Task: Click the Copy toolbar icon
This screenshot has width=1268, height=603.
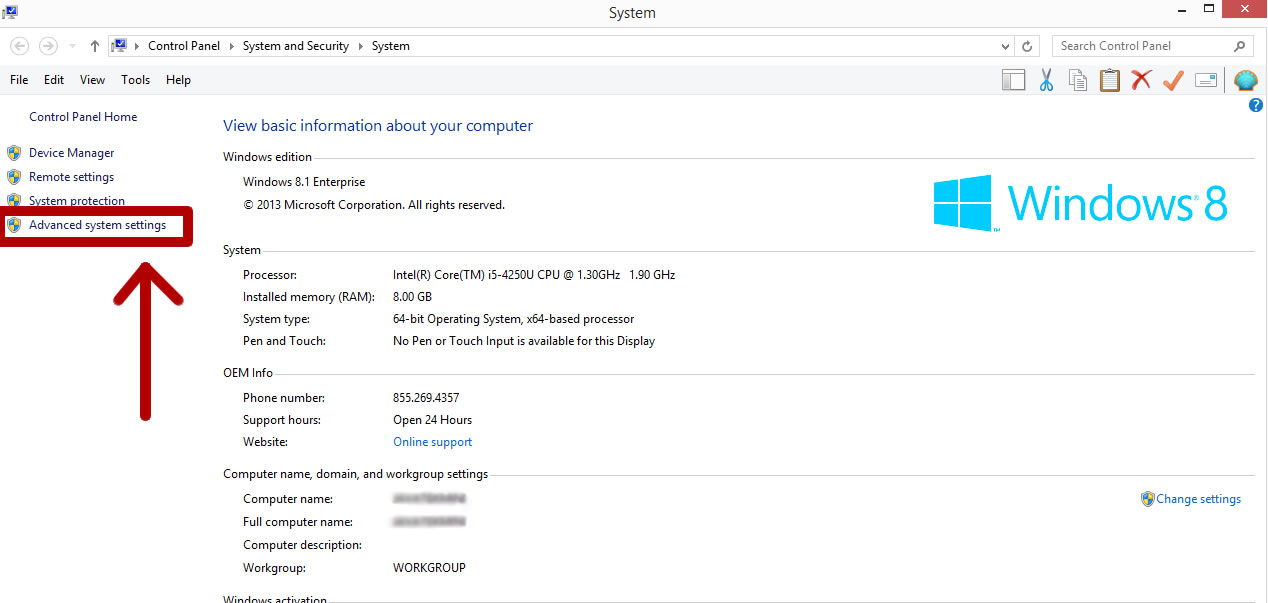Action: click(x=1078, y=81)
